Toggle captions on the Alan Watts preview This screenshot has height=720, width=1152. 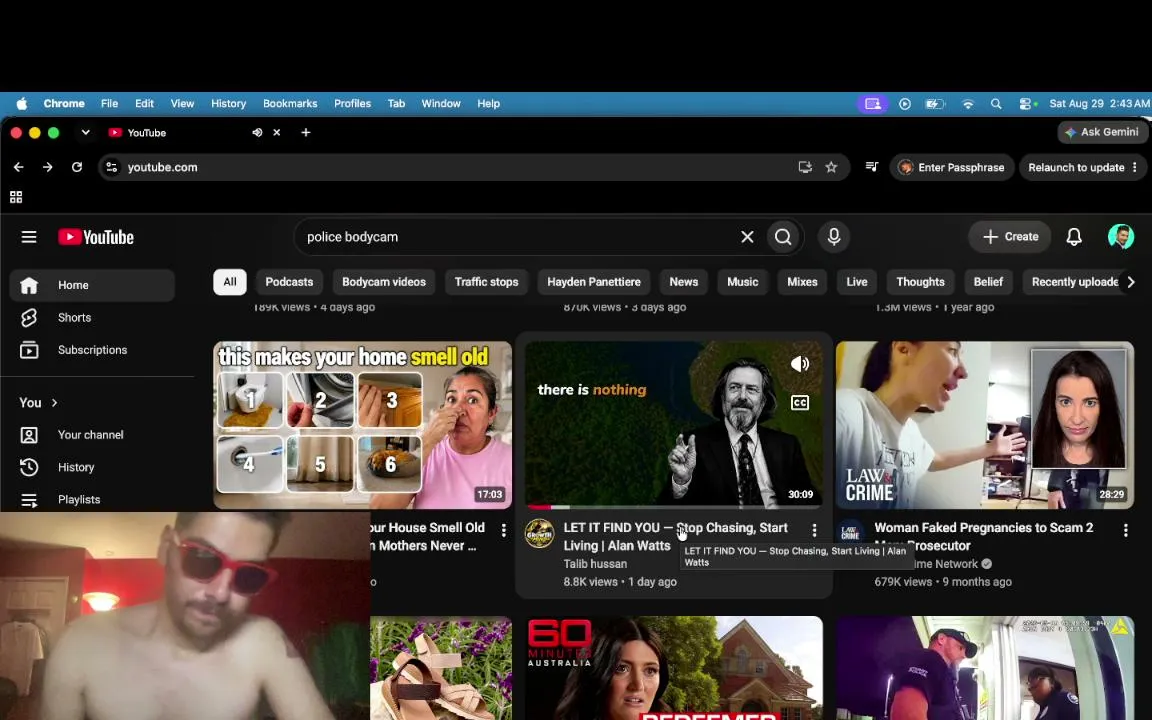(x=799, y=403)
